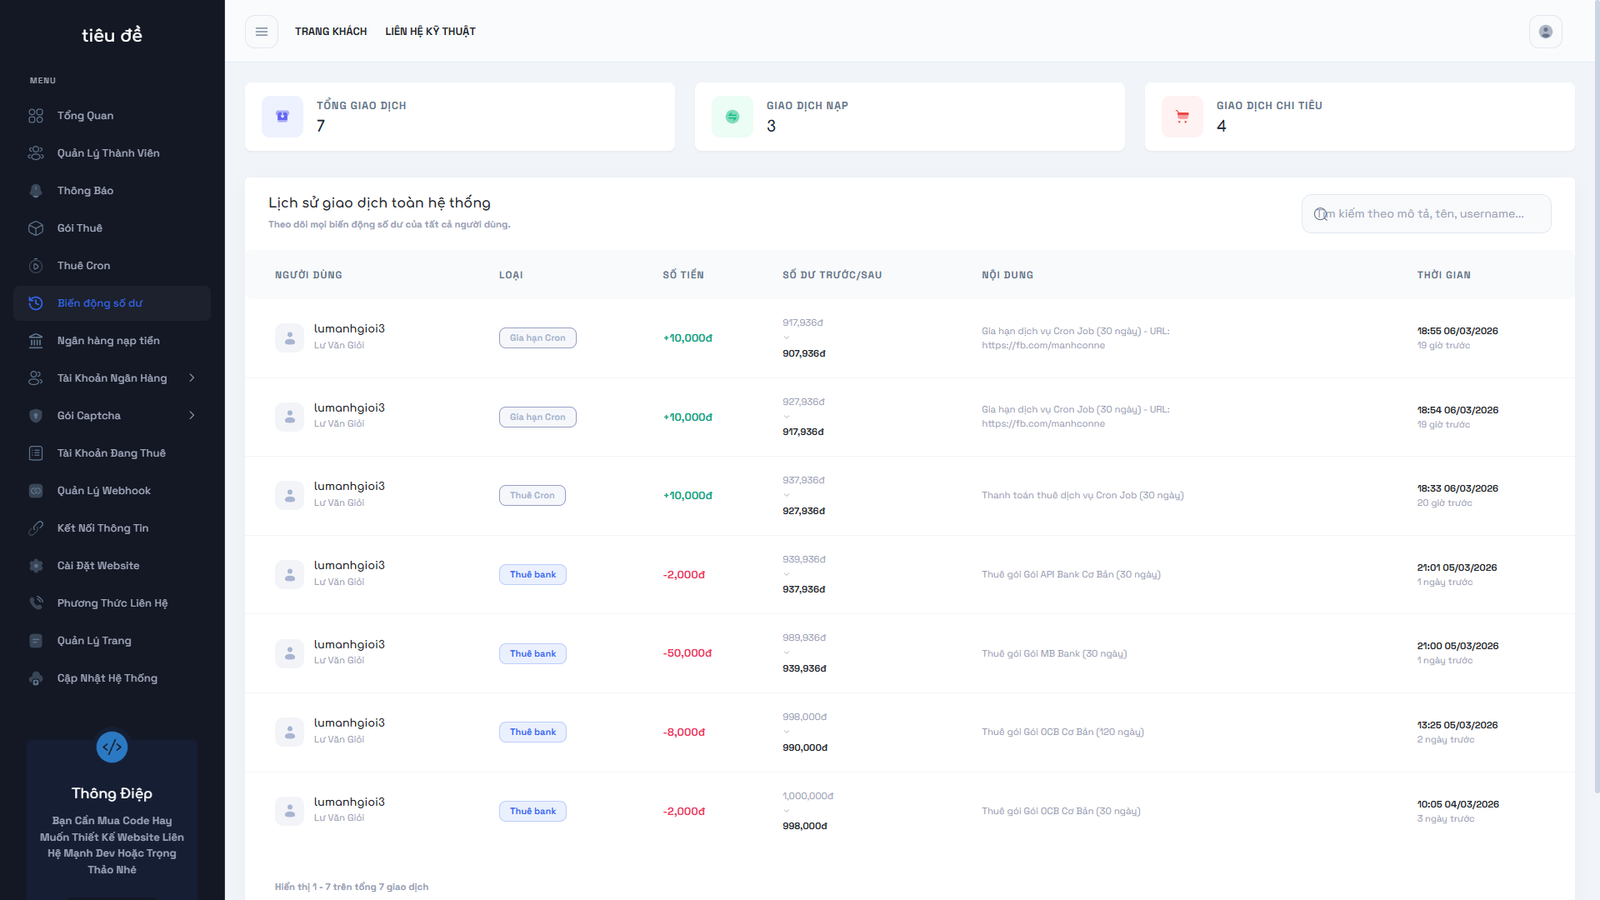The width and height of the screenshot is (1600, 900).
Task: Toggle the hamburger sidebar menu button
Action: pyautogui.click(x=261, y=32)
